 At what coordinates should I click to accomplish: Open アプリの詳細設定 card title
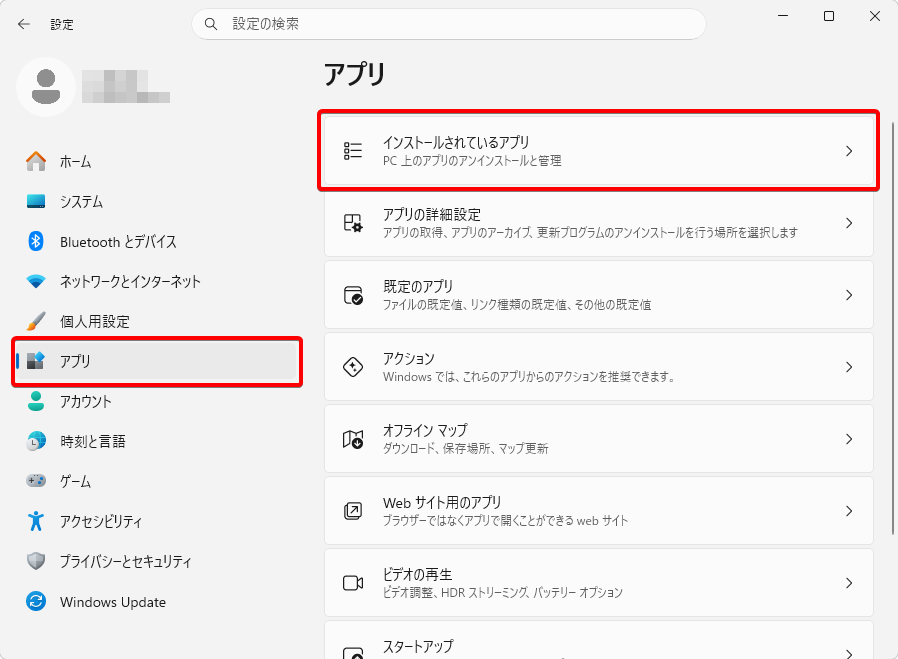(432, 215)
